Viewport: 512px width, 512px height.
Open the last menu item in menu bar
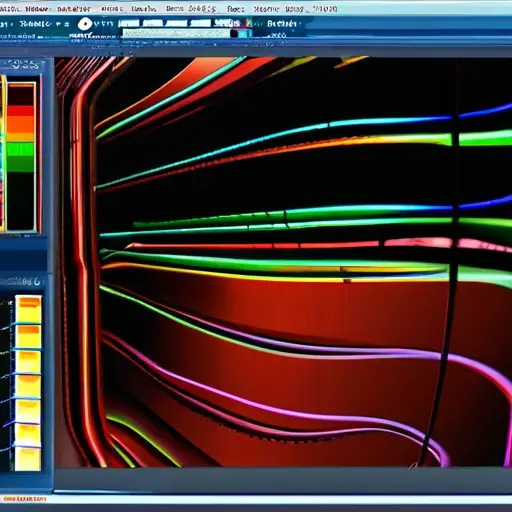click(x=325, y=9)
